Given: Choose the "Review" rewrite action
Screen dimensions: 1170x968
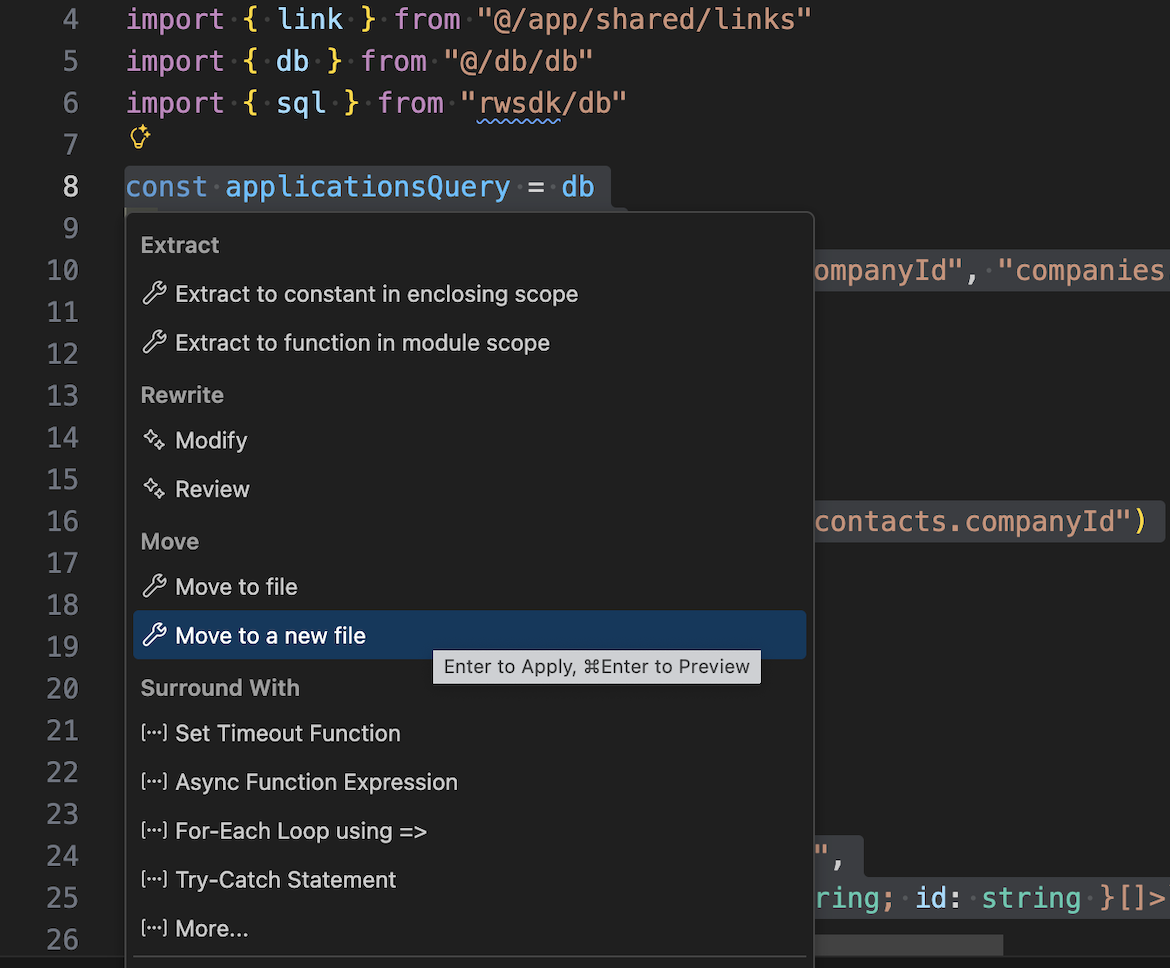Looking at the screenshot, I should click(210, 489).
